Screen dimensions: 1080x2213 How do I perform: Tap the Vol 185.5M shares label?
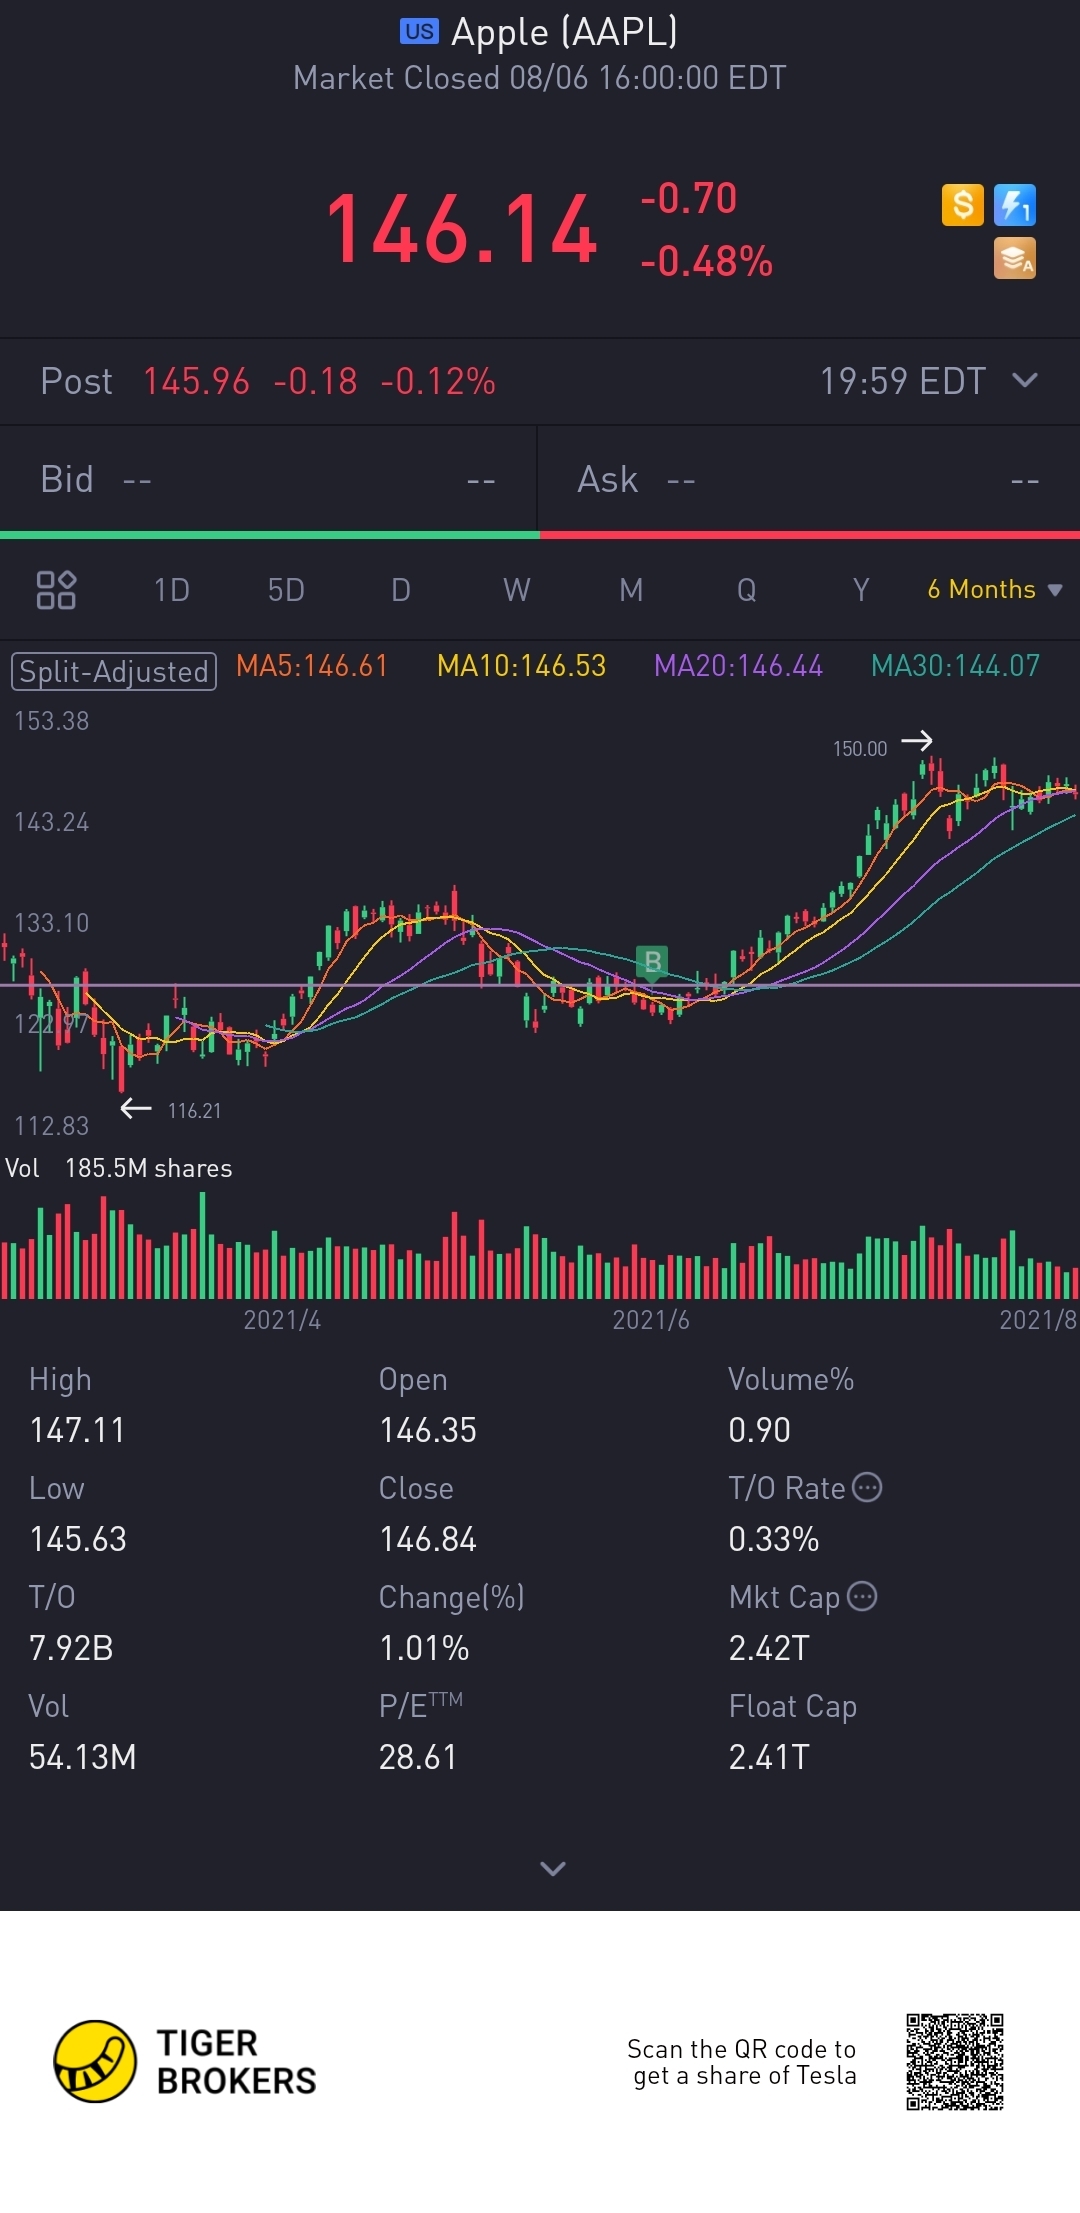click(119, 1168)
